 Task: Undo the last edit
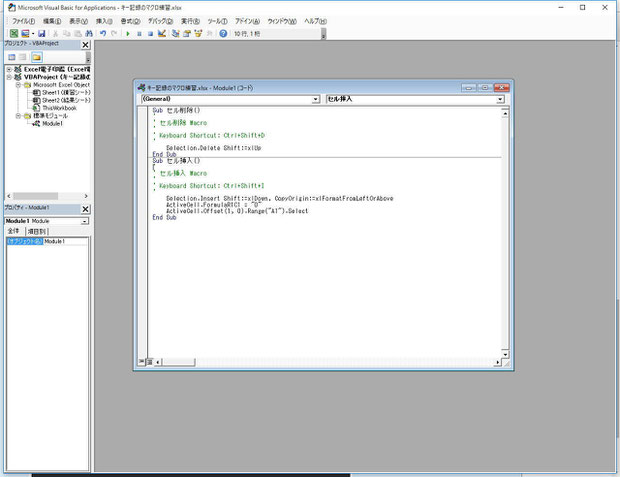(103, 34)
